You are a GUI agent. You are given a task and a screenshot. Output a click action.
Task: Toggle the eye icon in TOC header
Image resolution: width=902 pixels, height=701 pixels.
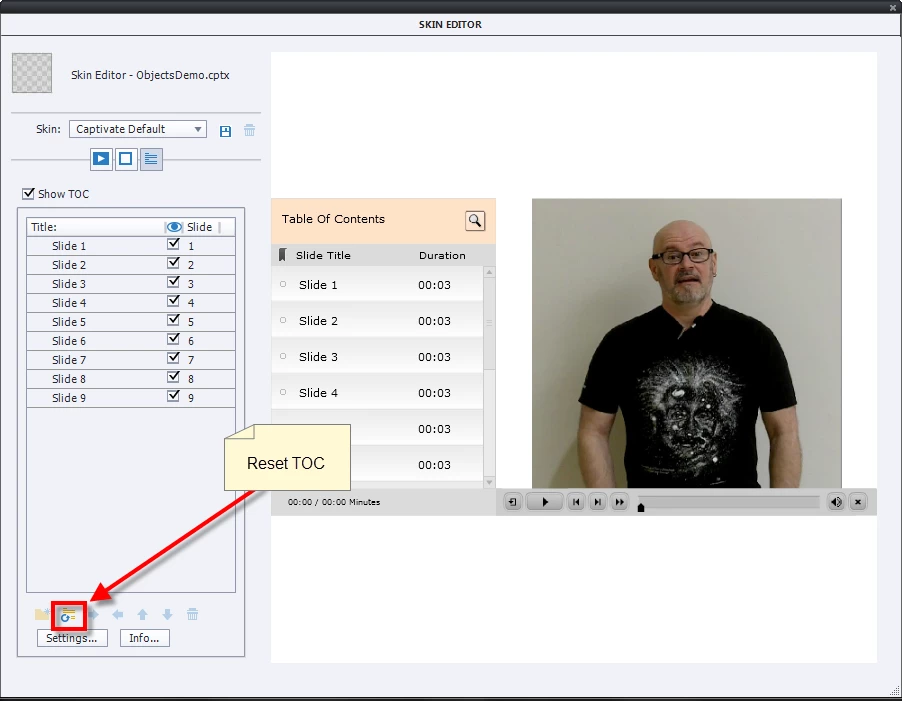pos(174,227)
